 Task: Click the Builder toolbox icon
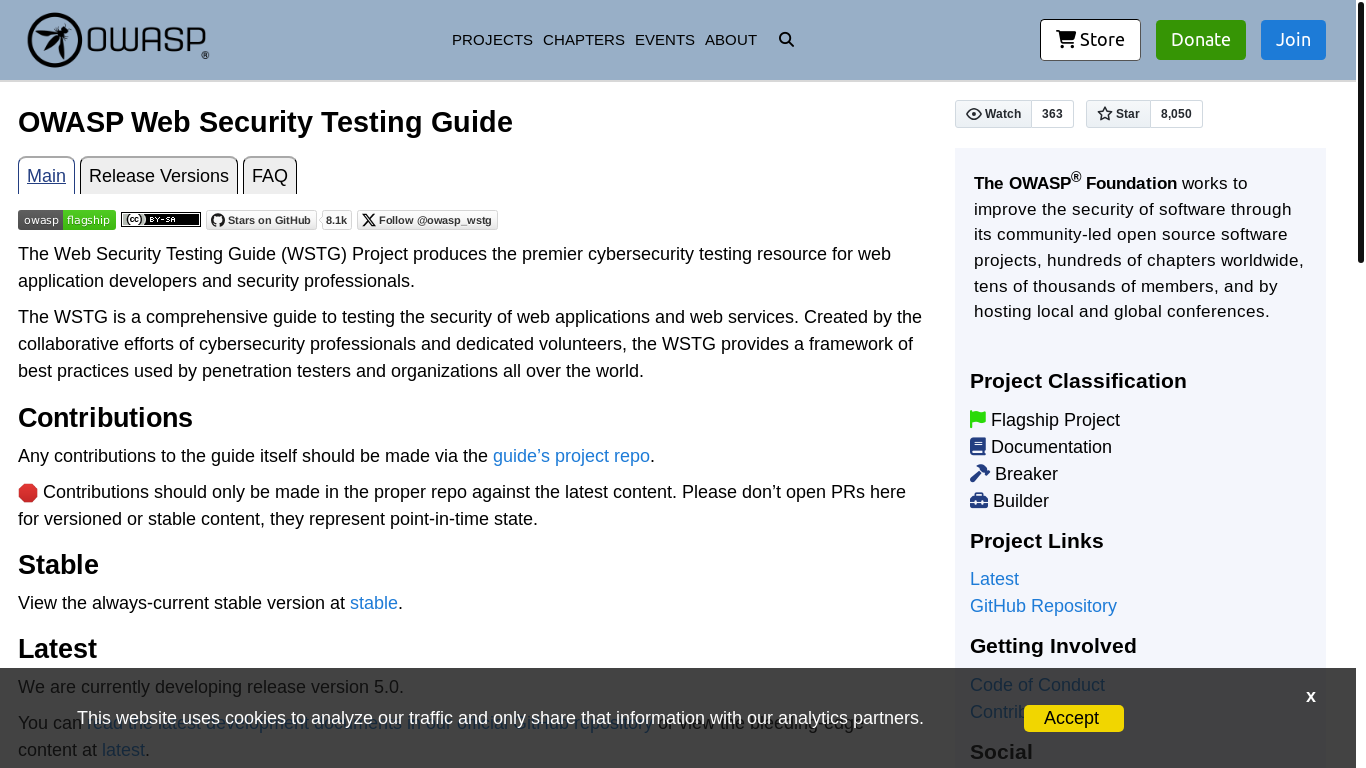pyautogui.click(x=979, y=500)
